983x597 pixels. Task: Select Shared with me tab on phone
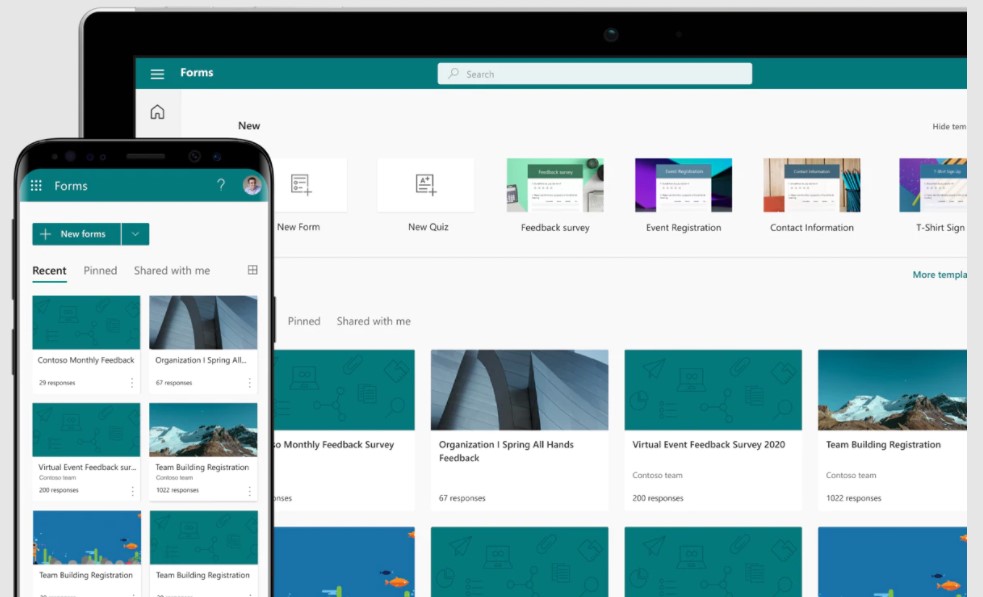pos(172,271)
